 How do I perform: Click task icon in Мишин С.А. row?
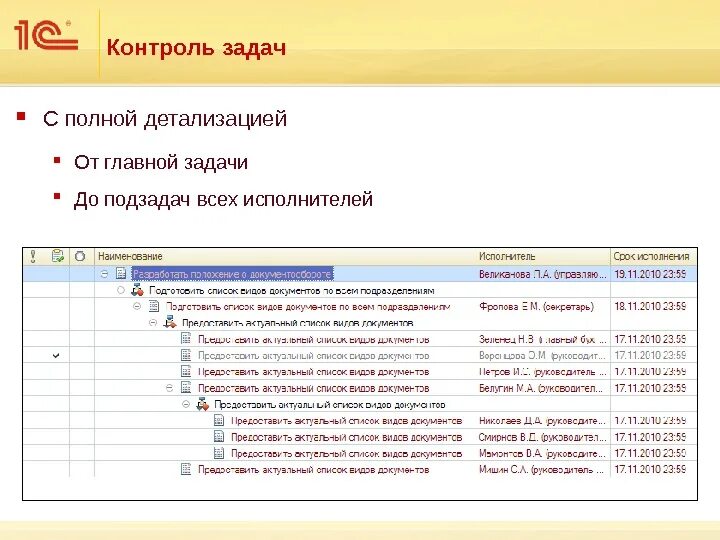coord(186,469)
